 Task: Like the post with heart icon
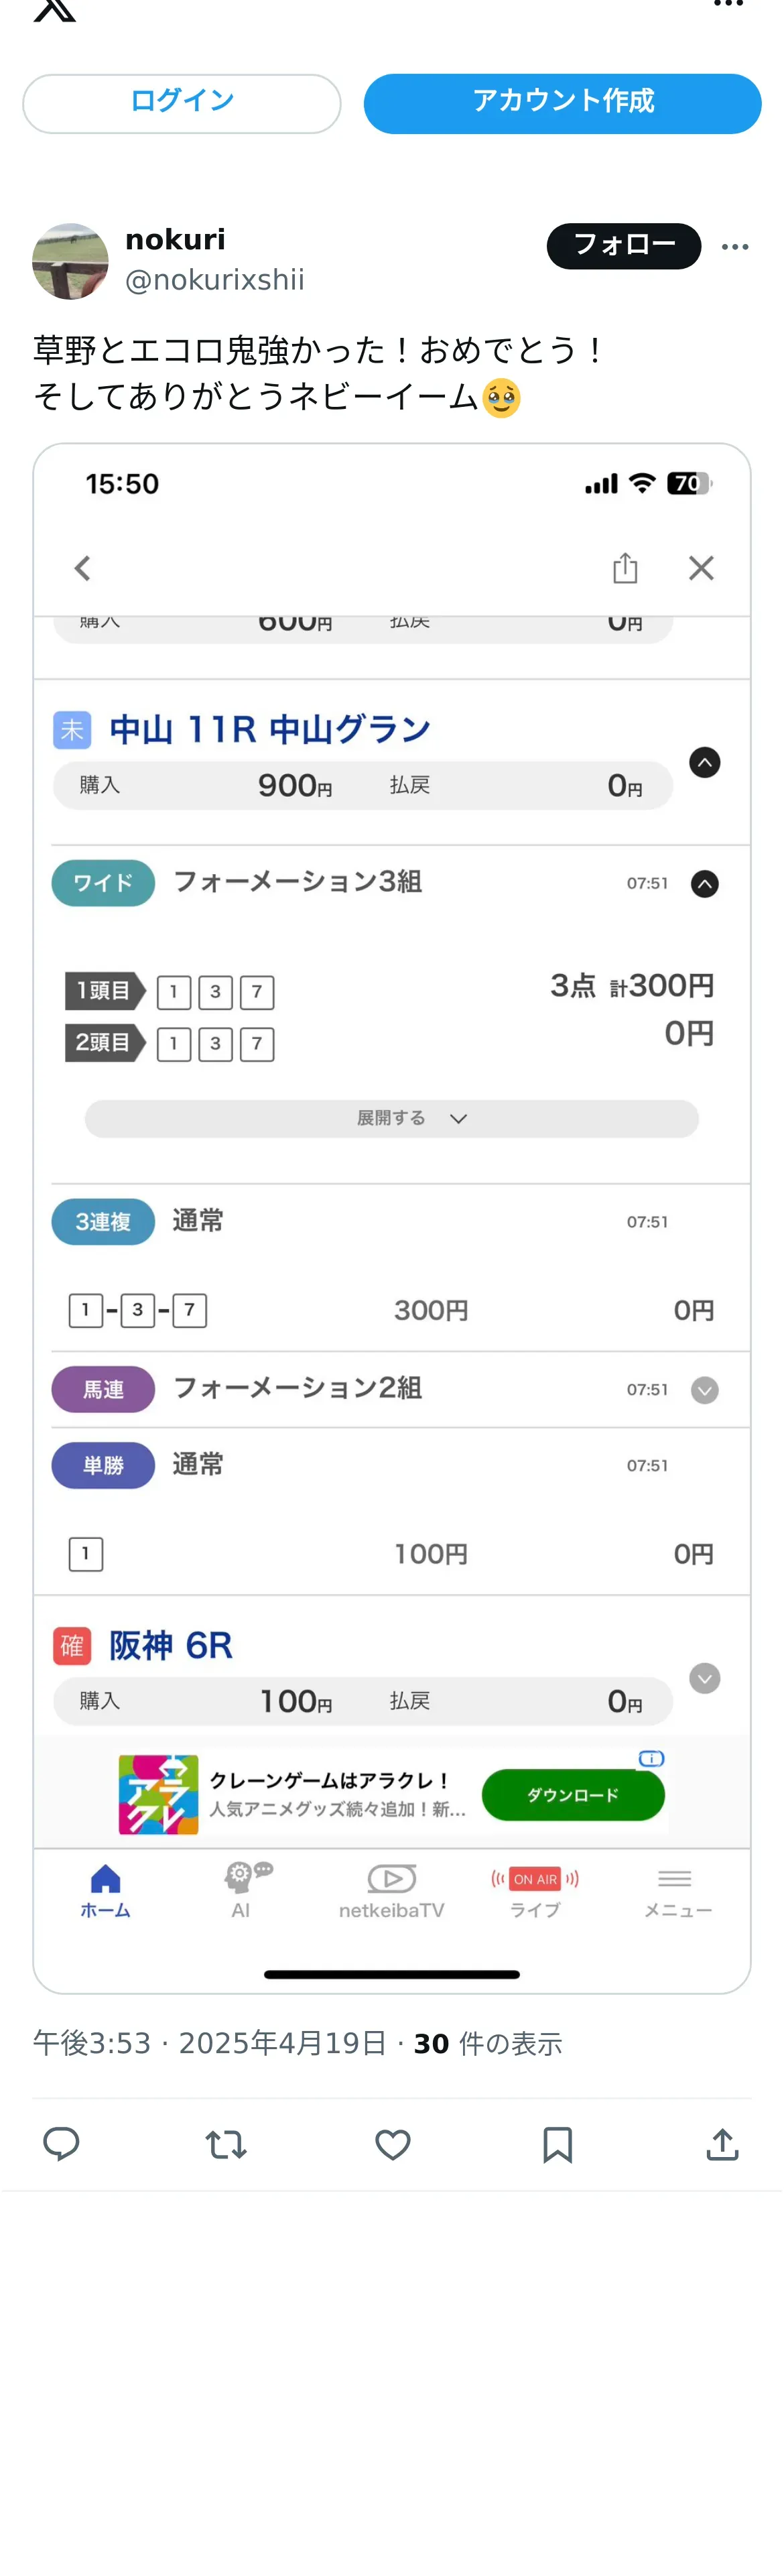coord(392,2143)
